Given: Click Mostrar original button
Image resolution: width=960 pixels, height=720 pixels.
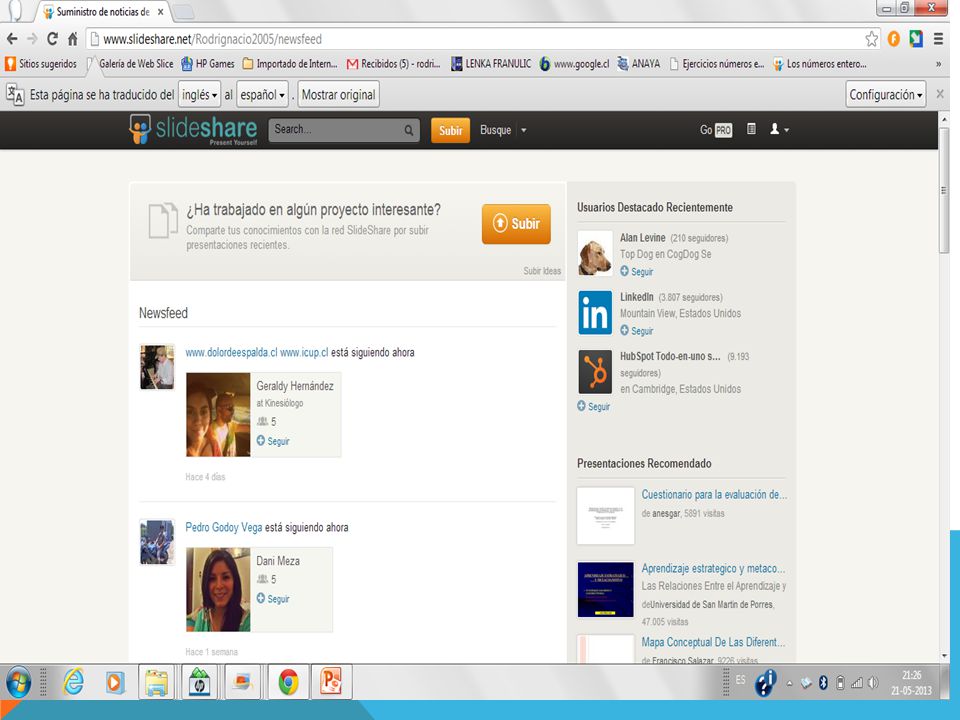Looking at the screenshot, I should [x=339, y=95].
